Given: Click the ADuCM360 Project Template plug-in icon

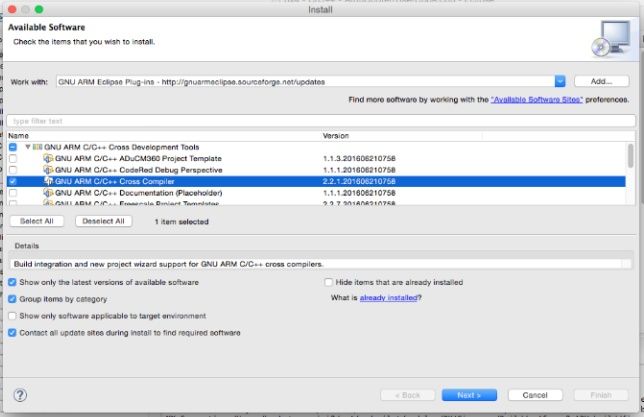Looking at the screenshot, I should [x=48, y=158].
